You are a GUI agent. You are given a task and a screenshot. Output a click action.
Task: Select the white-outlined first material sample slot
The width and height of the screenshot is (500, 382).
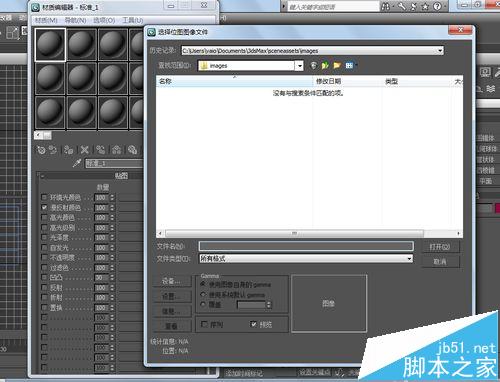click(50, 45)
